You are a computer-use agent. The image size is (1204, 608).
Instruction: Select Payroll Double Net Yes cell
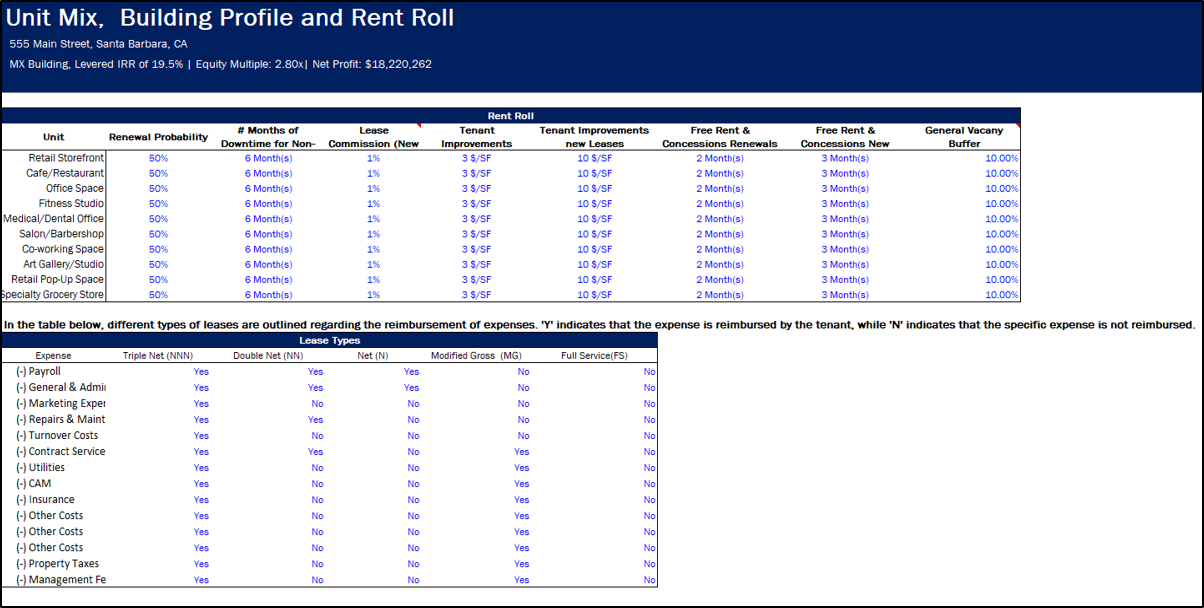pos(315,372)
